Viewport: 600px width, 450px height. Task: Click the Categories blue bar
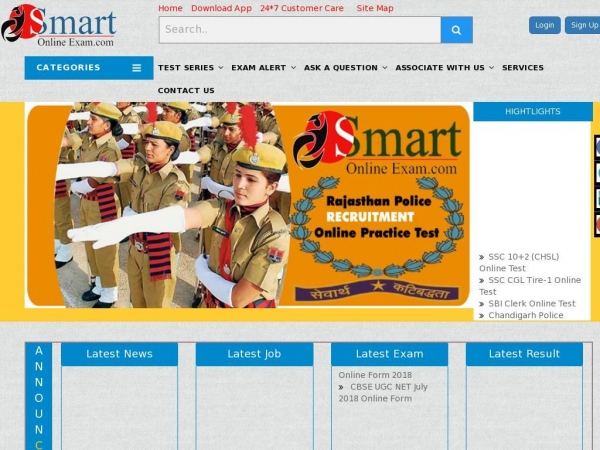pyautogui.click(x=89, y=68)
